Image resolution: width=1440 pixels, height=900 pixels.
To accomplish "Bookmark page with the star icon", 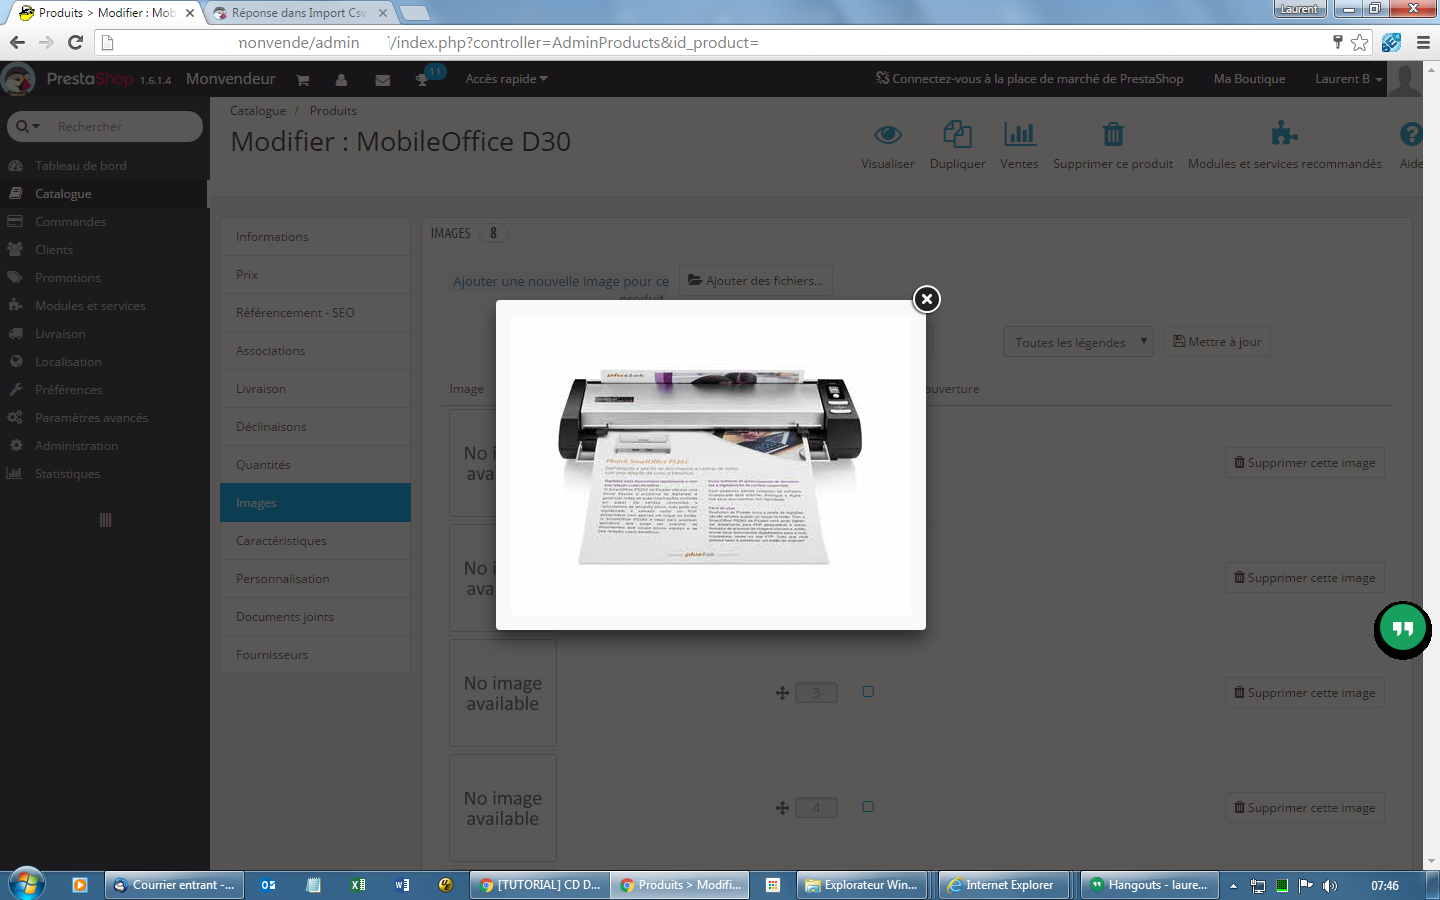I will click(1359, 42).
